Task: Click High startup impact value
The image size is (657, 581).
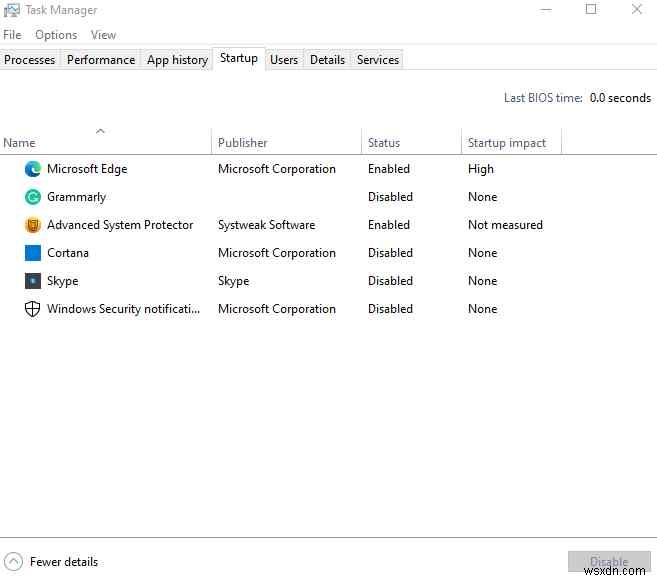Action: 481,169
